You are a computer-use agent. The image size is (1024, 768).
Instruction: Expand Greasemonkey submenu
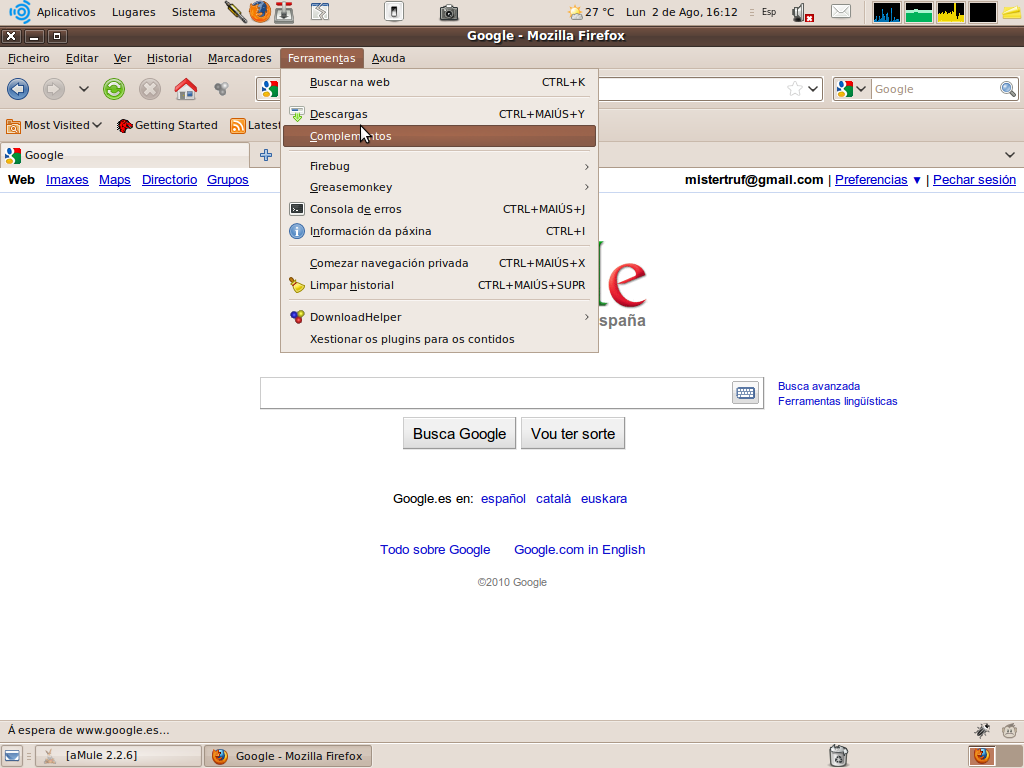pyautogui.click(x=440, y=187)
